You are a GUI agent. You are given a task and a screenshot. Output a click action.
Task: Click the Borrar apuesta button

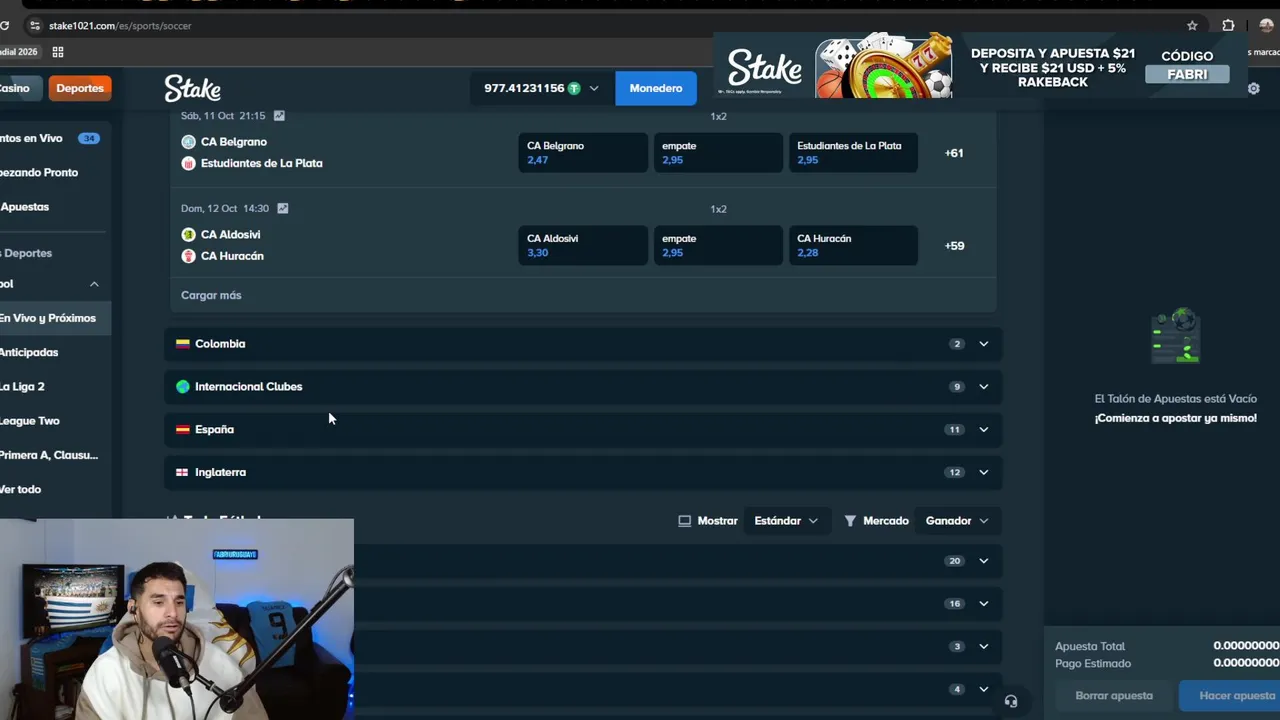click(x=1114, y=696)
